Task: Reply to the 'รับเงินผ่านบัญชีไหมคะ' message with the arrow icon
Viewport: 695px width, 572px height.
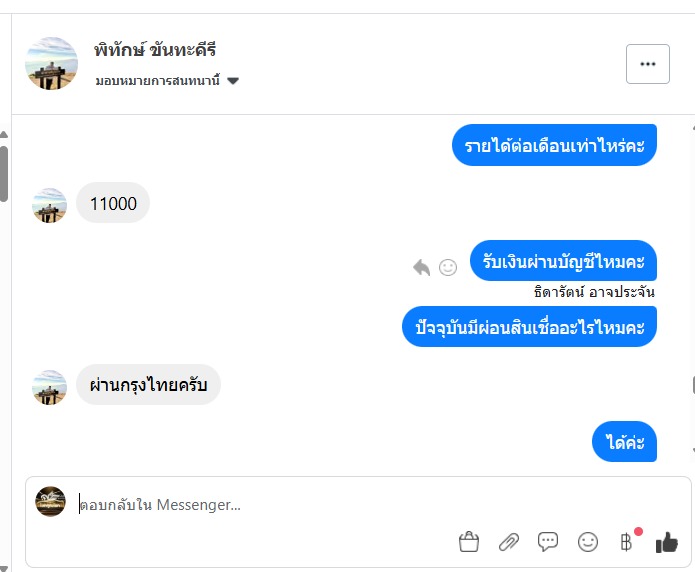Action: 421,267
